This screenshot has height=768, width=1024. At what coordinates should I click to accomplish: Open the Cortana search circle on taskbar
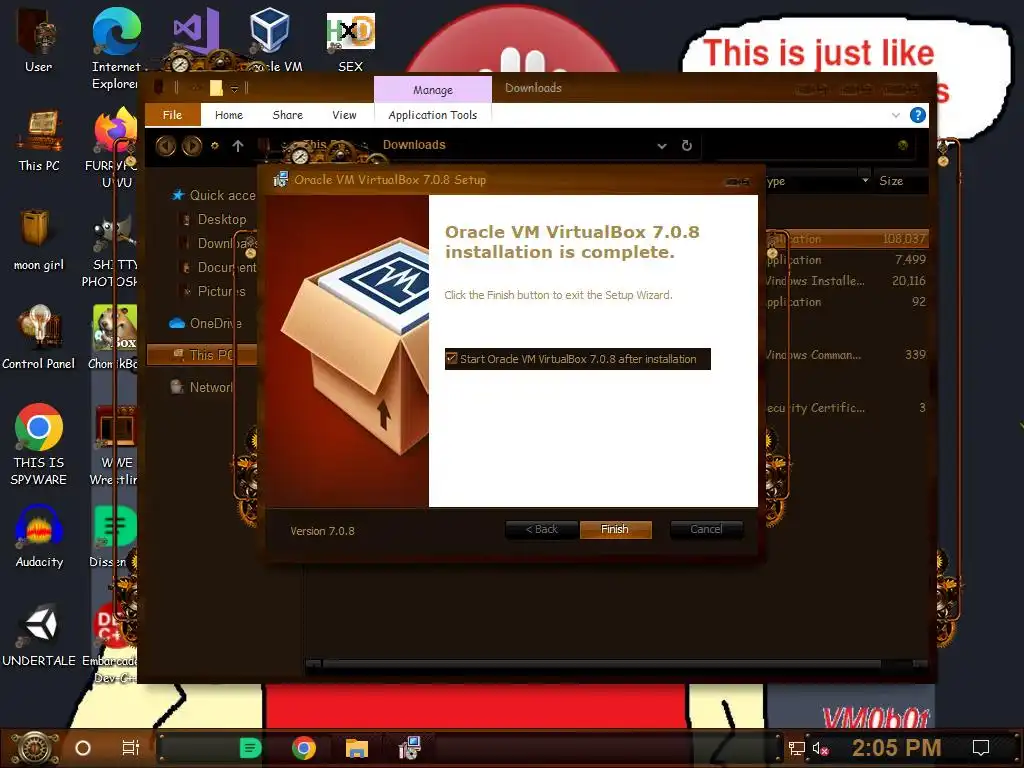coord(83,748)
